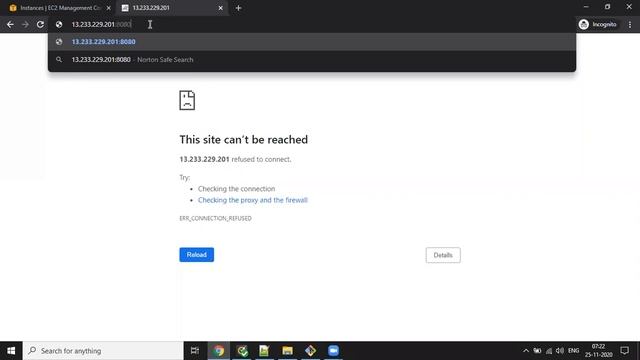
Task: Open the taskbar clock showing 25-11-2020
Action: pyautogui.click(x=598, y=351)
